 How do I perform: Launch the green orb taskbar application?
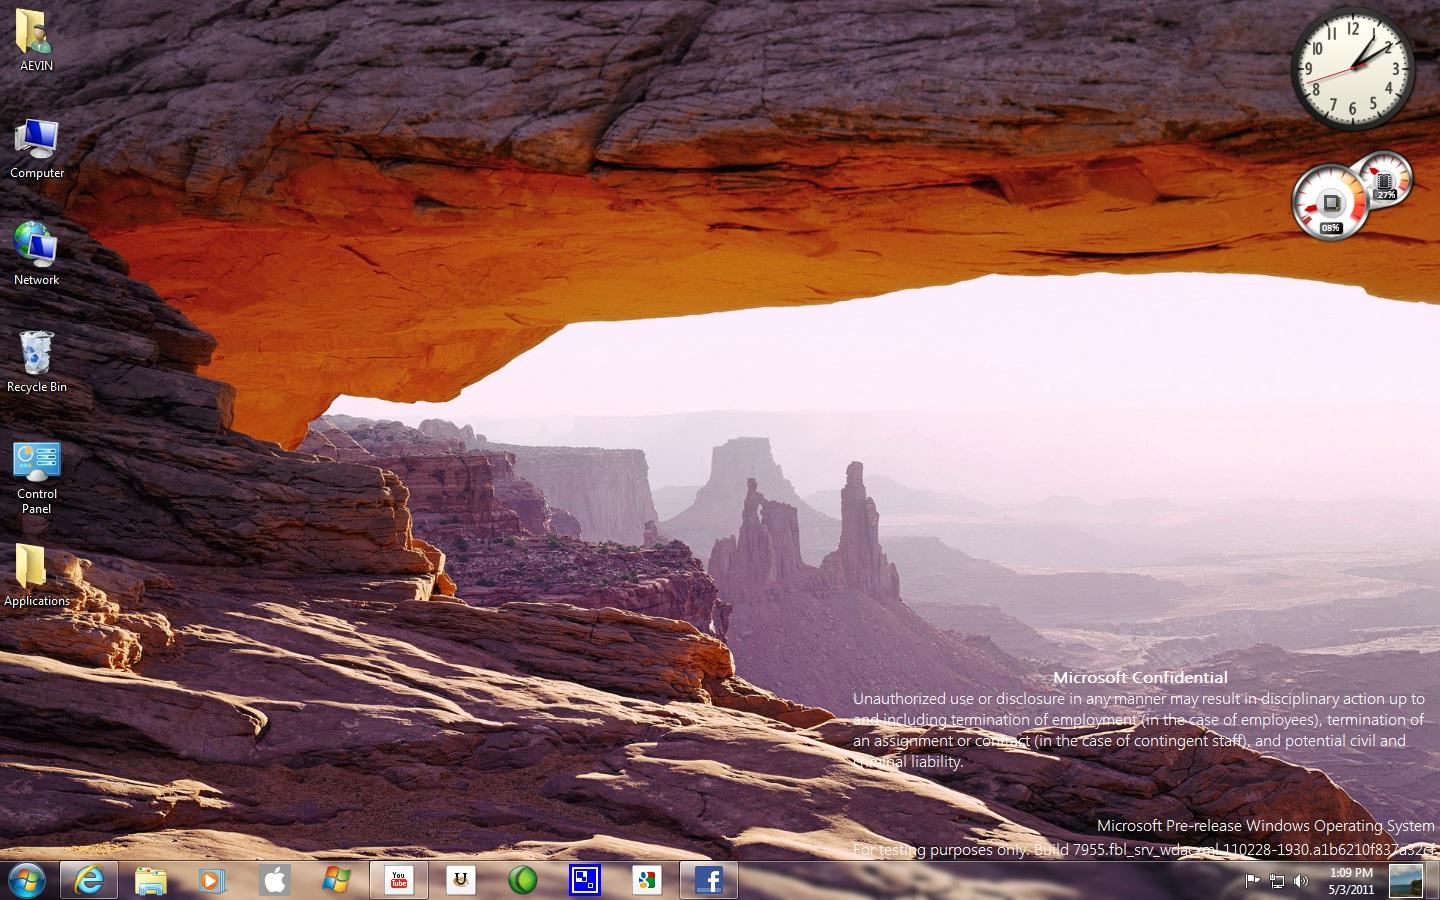(523, 880)
